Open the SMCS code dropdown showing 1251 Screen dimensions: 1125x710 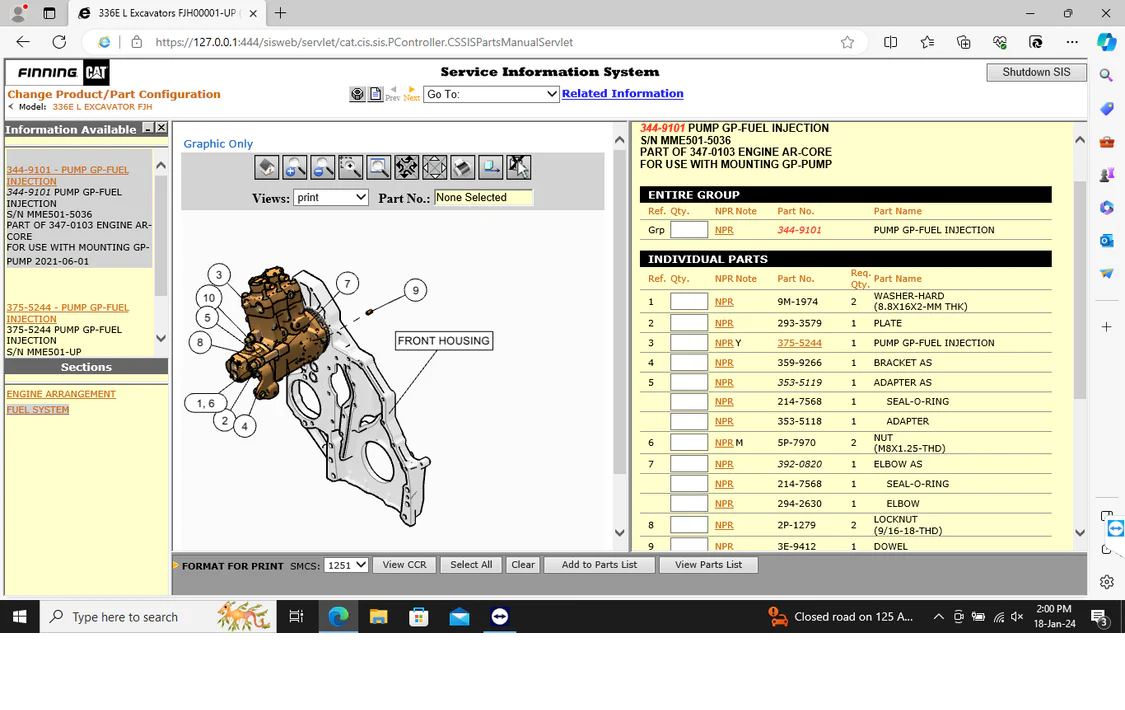(347, 565)
